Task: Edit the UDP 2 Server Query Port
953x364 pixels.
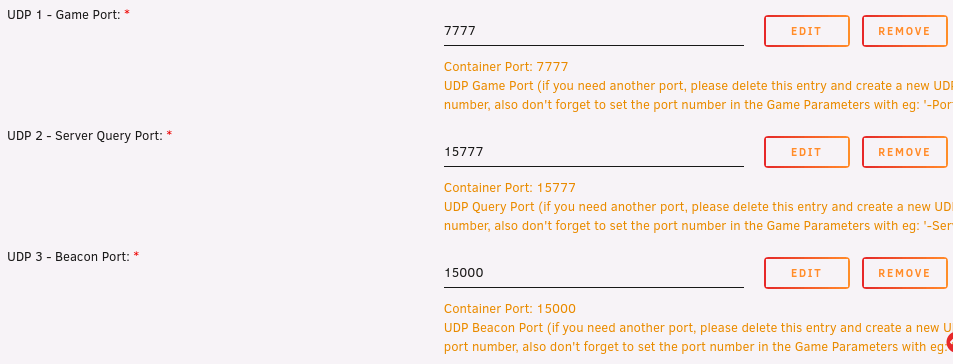Action: click(807, 152)
